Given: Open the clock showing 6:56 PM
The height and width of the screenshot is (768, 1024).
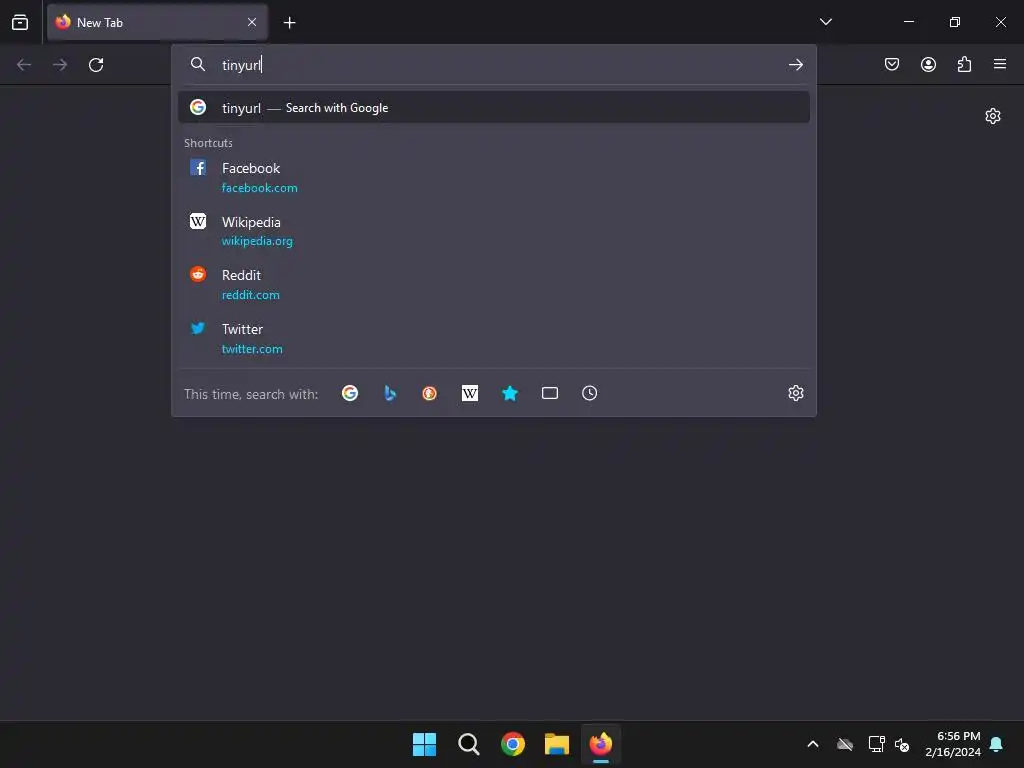Looking at the screenshot, I should 953,744.
